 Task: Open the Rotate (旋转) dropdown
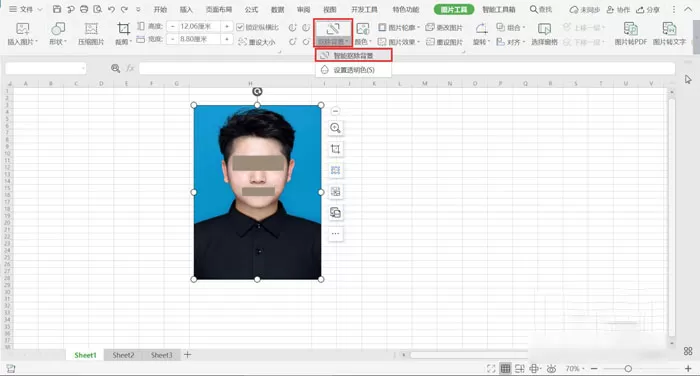click(x=481, y=42)
